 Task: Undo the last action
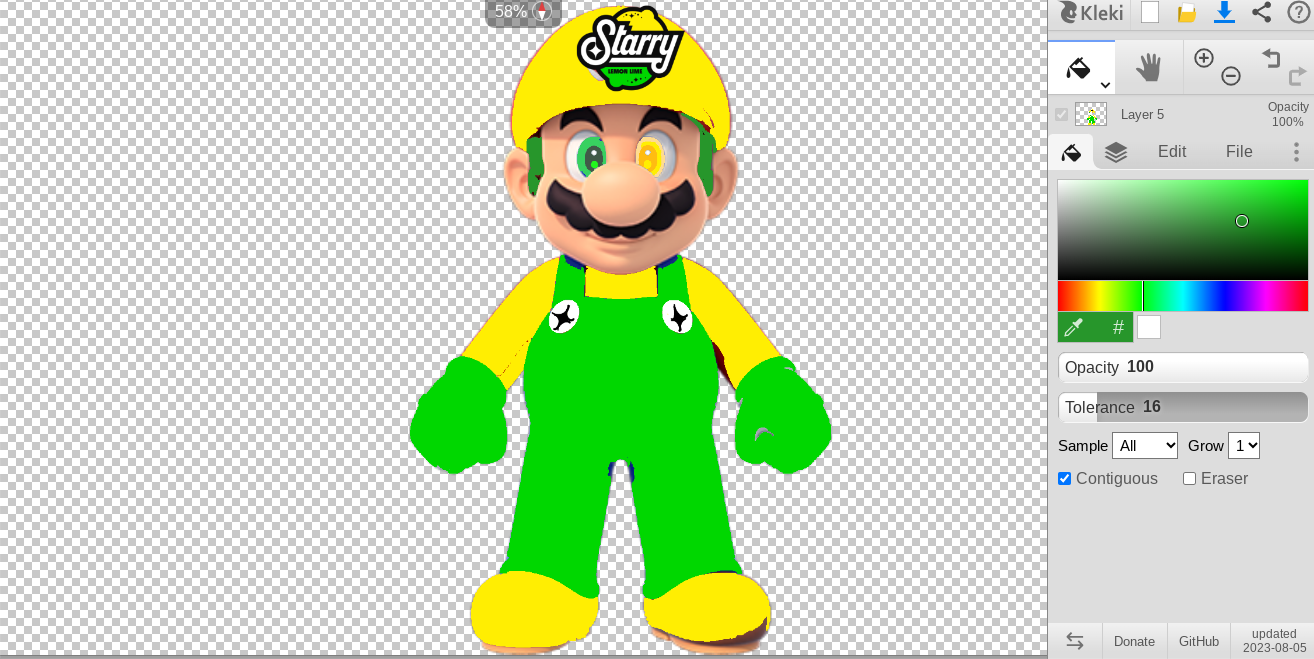click(1271, 58)
